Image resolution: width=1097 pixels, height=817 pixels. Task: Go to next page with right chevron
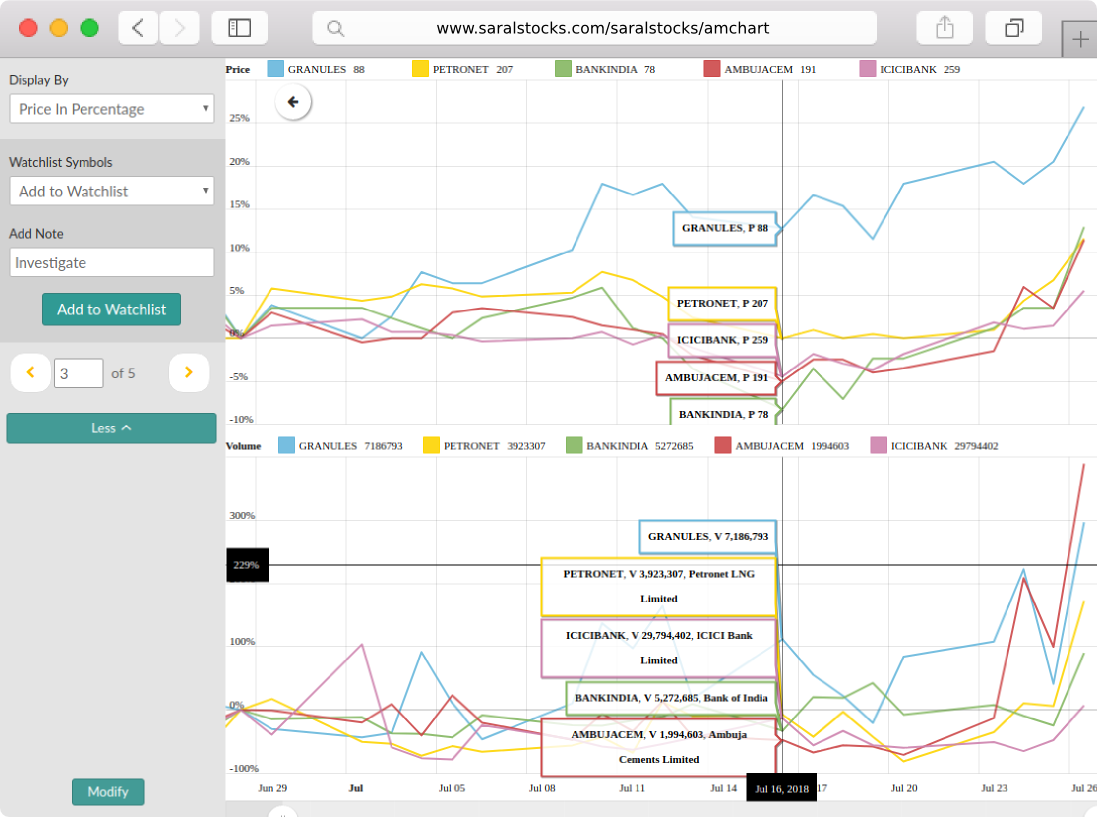(x=189, y=373)
